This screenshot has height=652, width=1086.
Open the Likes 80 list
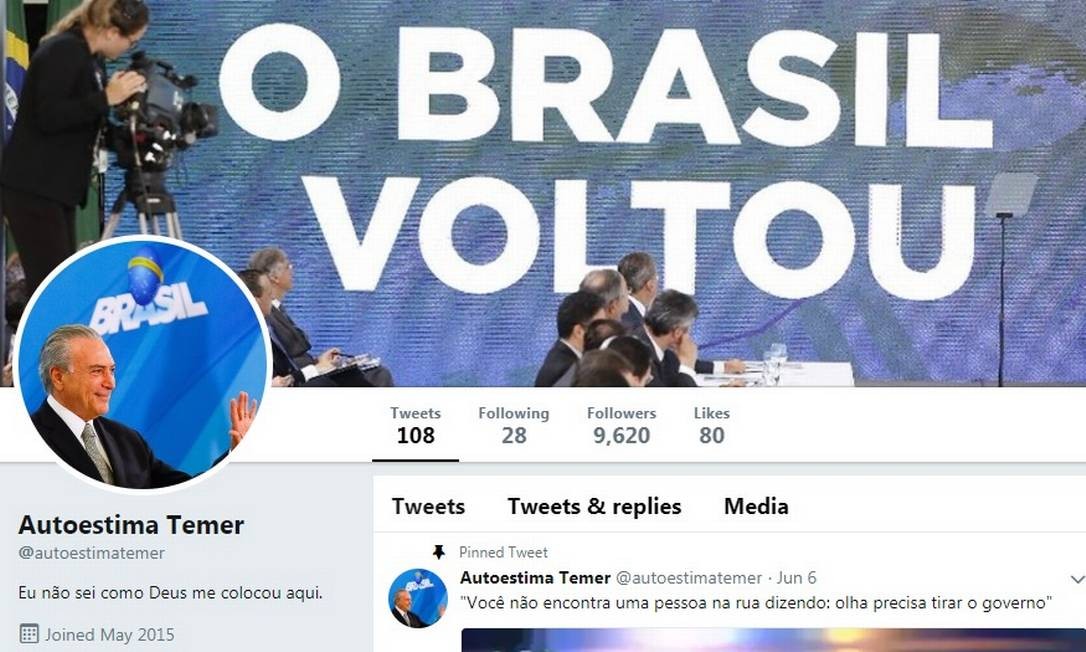(711, 425)
